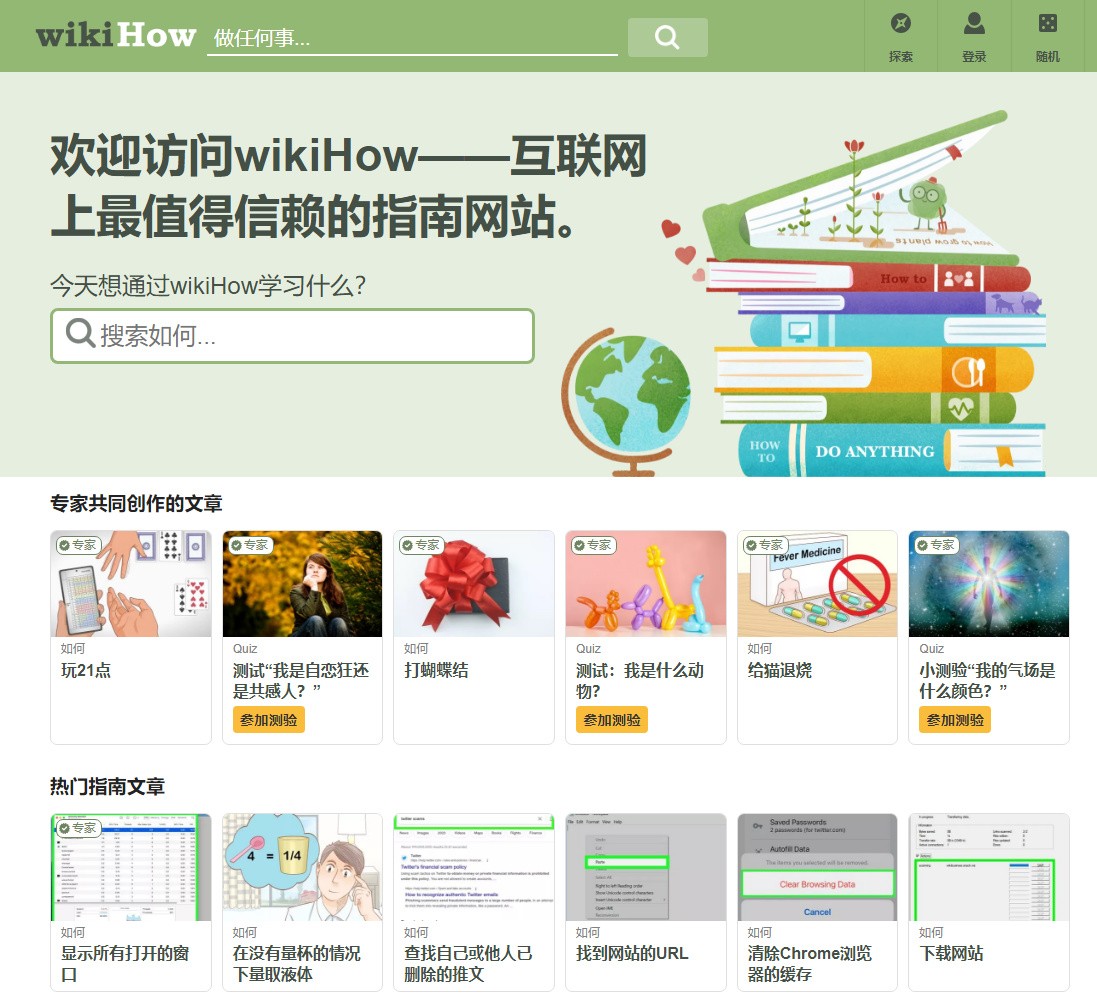Image resolution: width=1097 pixels, height=1002 pixels.
Task: Open the 下载网站 article
Action: click(x=951, y=953)
